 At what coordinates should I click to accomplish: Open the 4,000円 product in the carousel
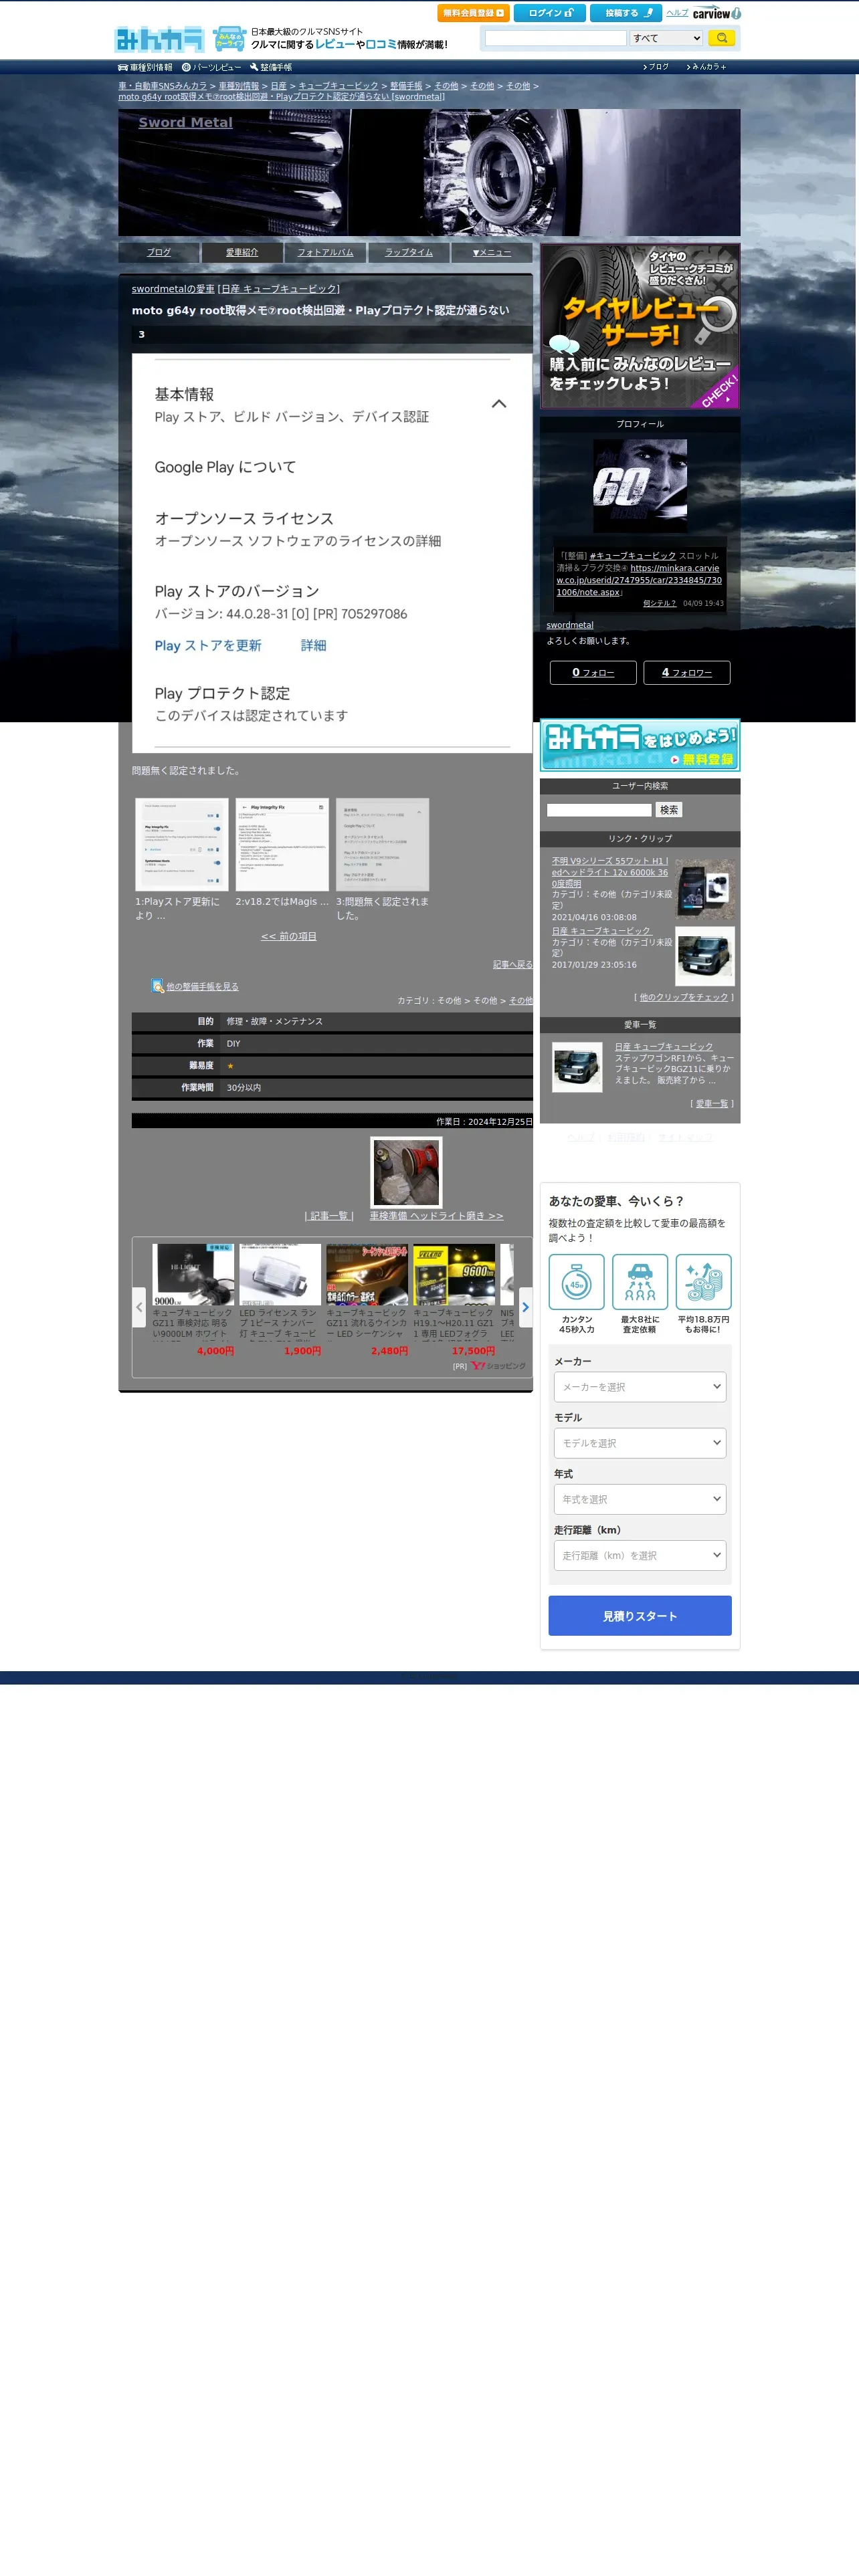(193, 1300)
